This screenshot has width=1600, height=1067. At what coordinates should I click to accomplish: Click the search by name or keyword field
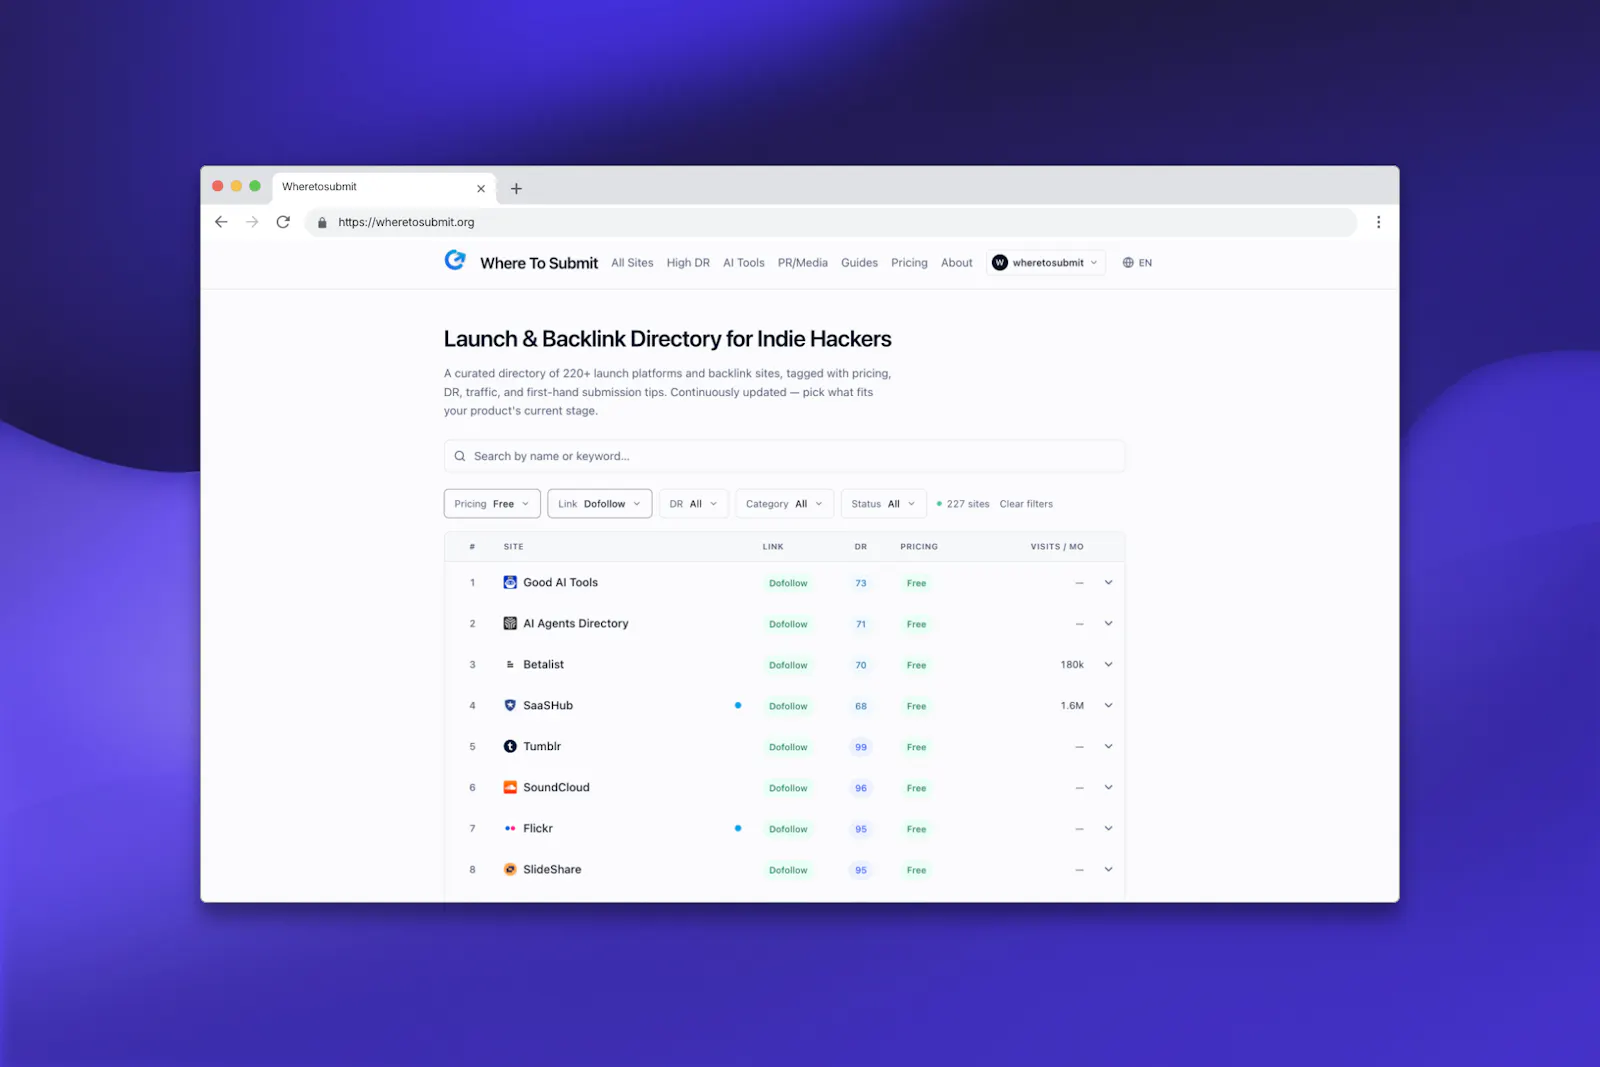pyautogui.click(x=784, y=456)
